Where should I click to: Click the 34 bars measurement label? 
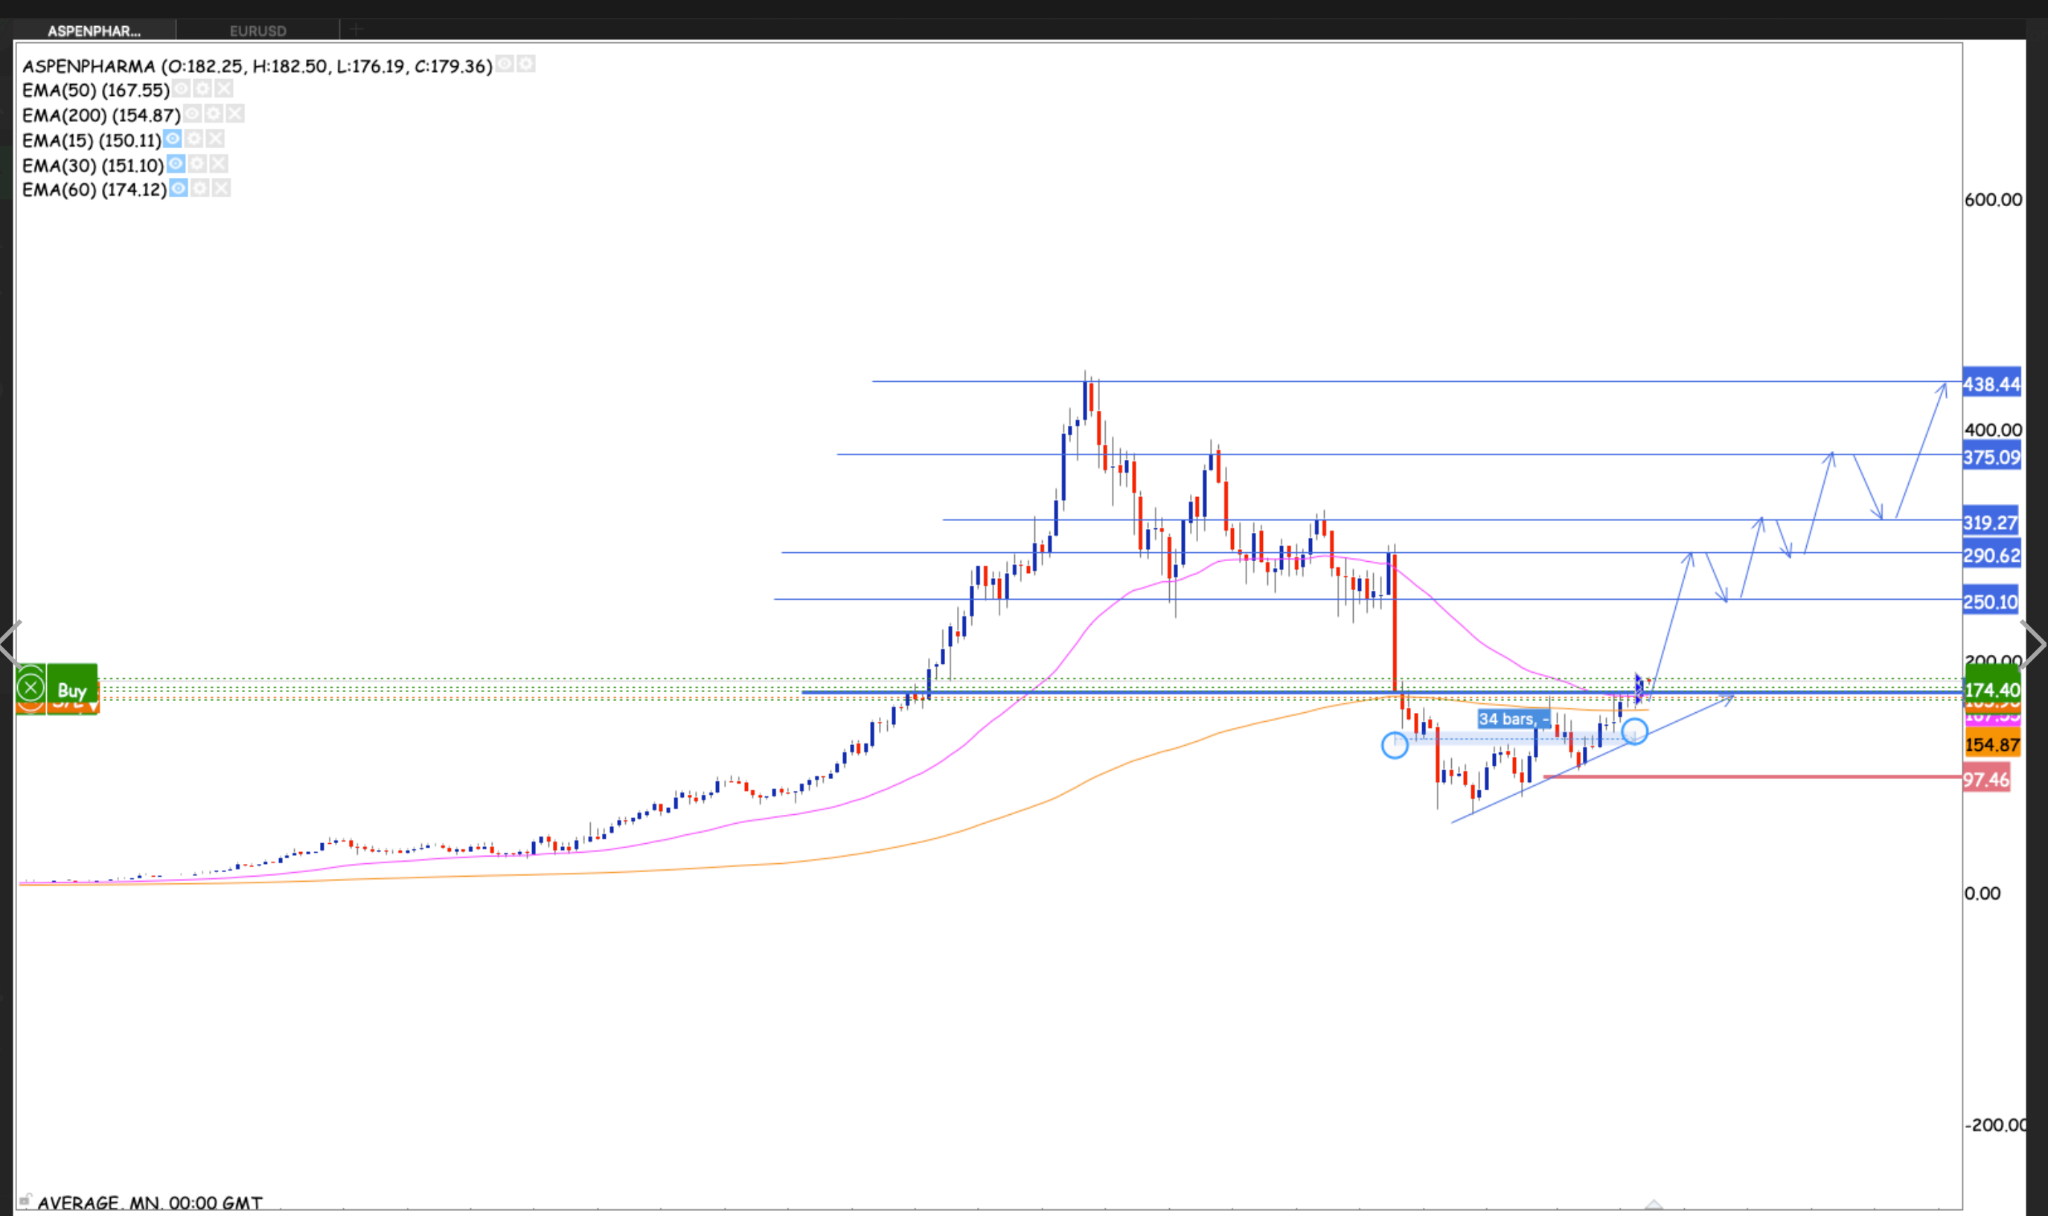[1512, 719]
